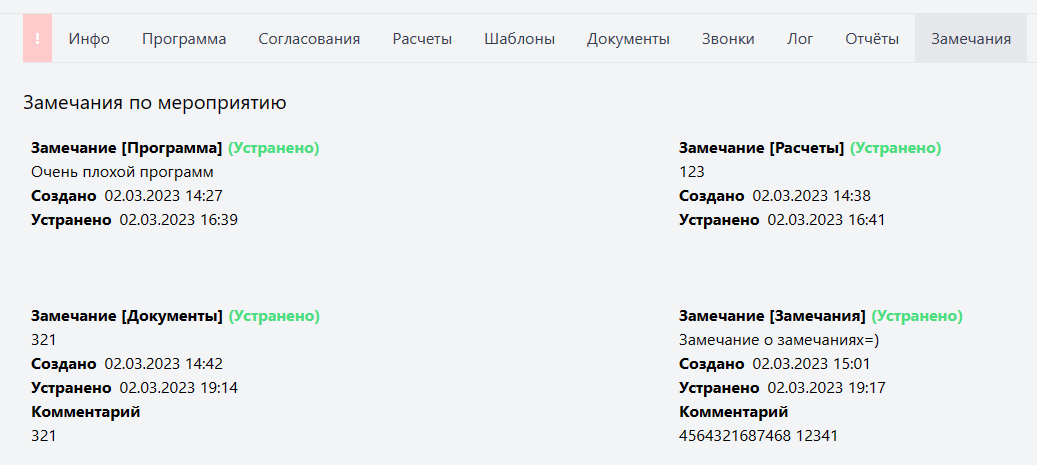Click the Замечание [Документы] heading
1037x465 pixels.
(x=127, y=316)
